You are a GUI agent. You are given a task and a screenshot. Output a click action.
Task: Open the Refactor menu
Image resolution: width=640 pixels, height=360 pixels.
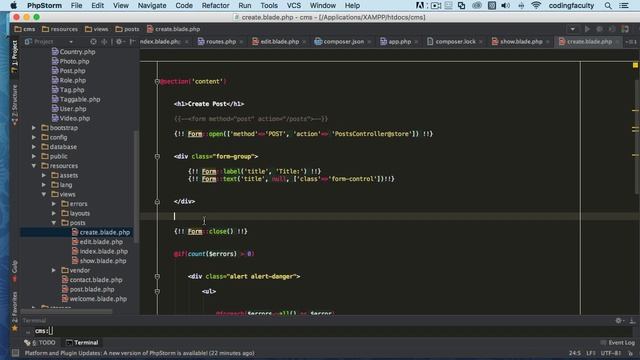(x=215, y=5)
